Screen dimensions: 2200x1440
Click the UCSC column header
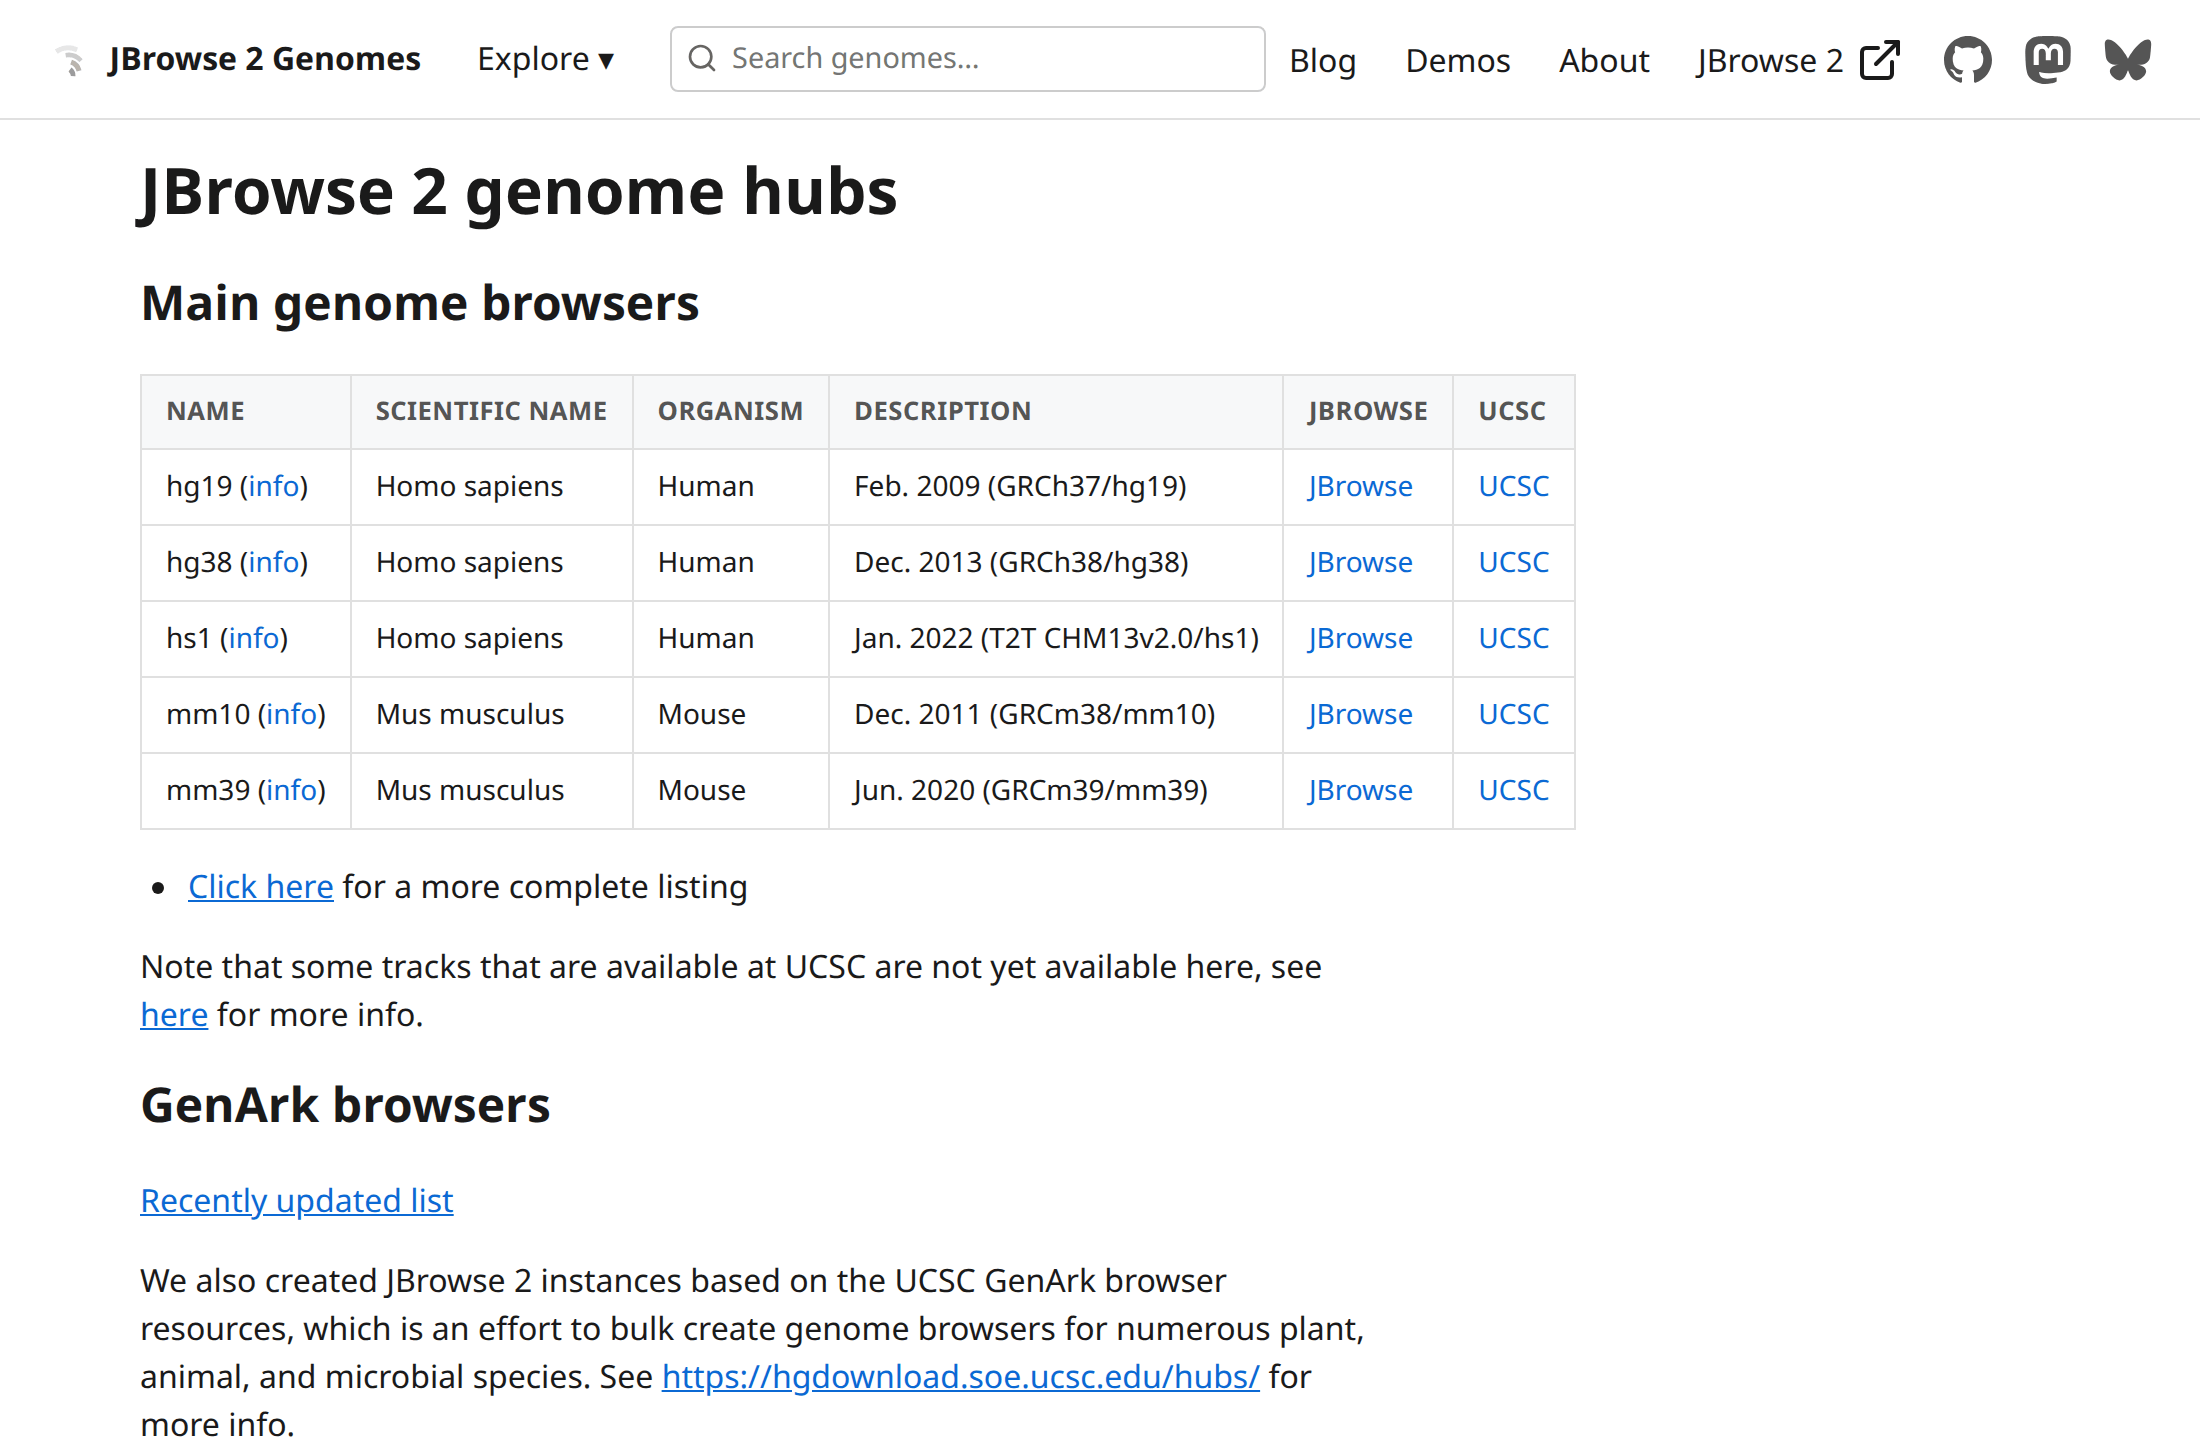(x=1512, y=411)
